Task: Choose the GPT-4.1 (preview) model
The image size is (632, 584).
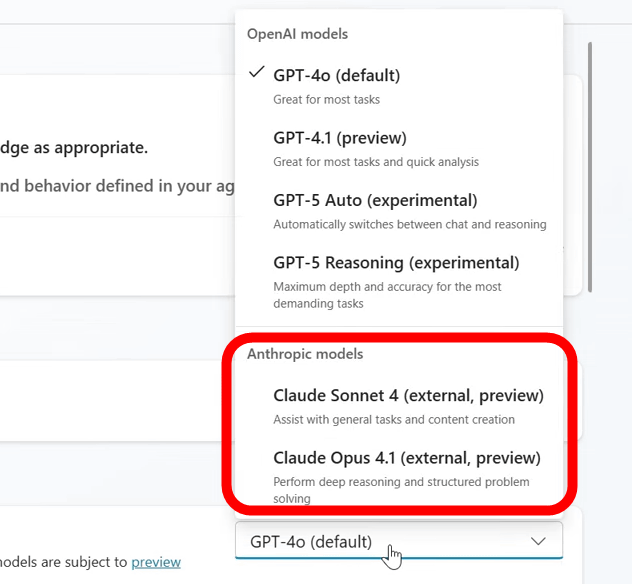Action: 339,138
